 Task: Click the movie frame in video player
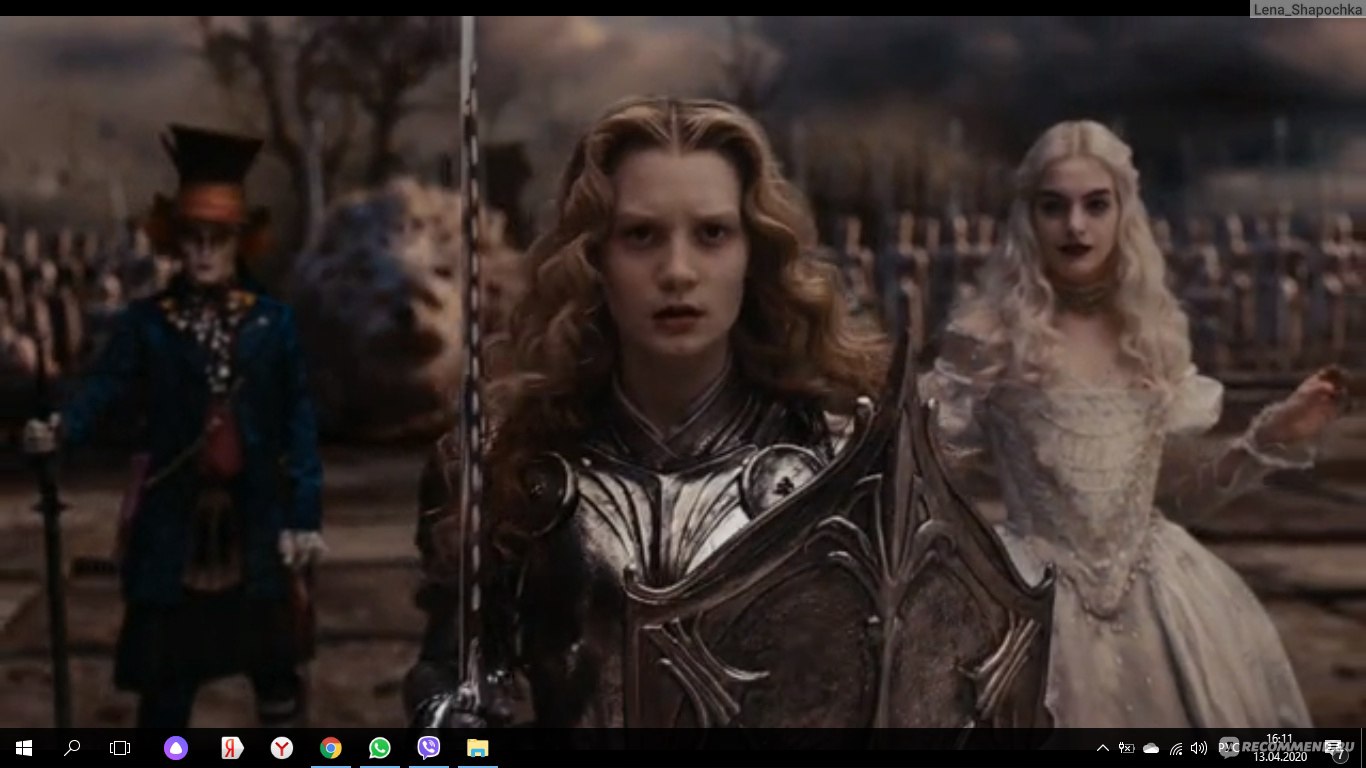(683, 371)
